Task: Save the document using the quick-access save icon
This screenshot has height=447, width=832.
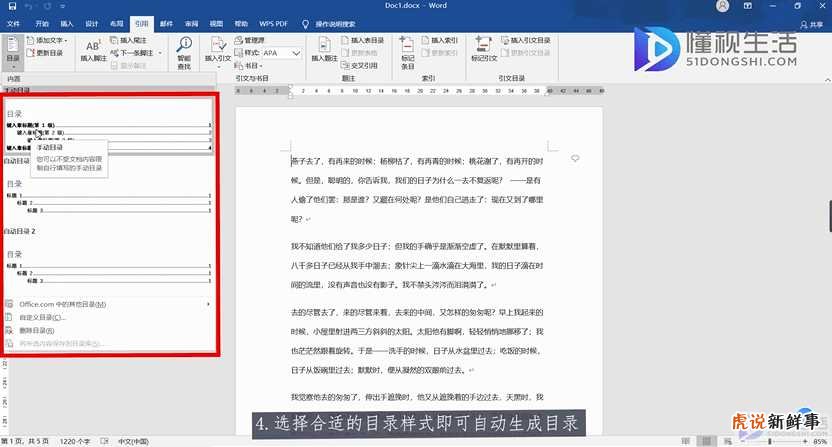Action: 12,6
